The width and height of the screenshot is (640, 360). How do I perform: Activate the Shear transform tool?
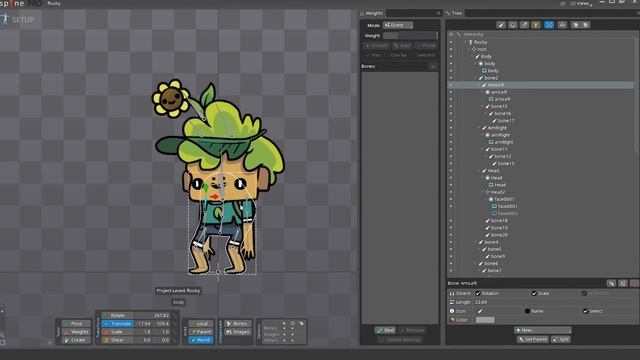coord(117,340)
